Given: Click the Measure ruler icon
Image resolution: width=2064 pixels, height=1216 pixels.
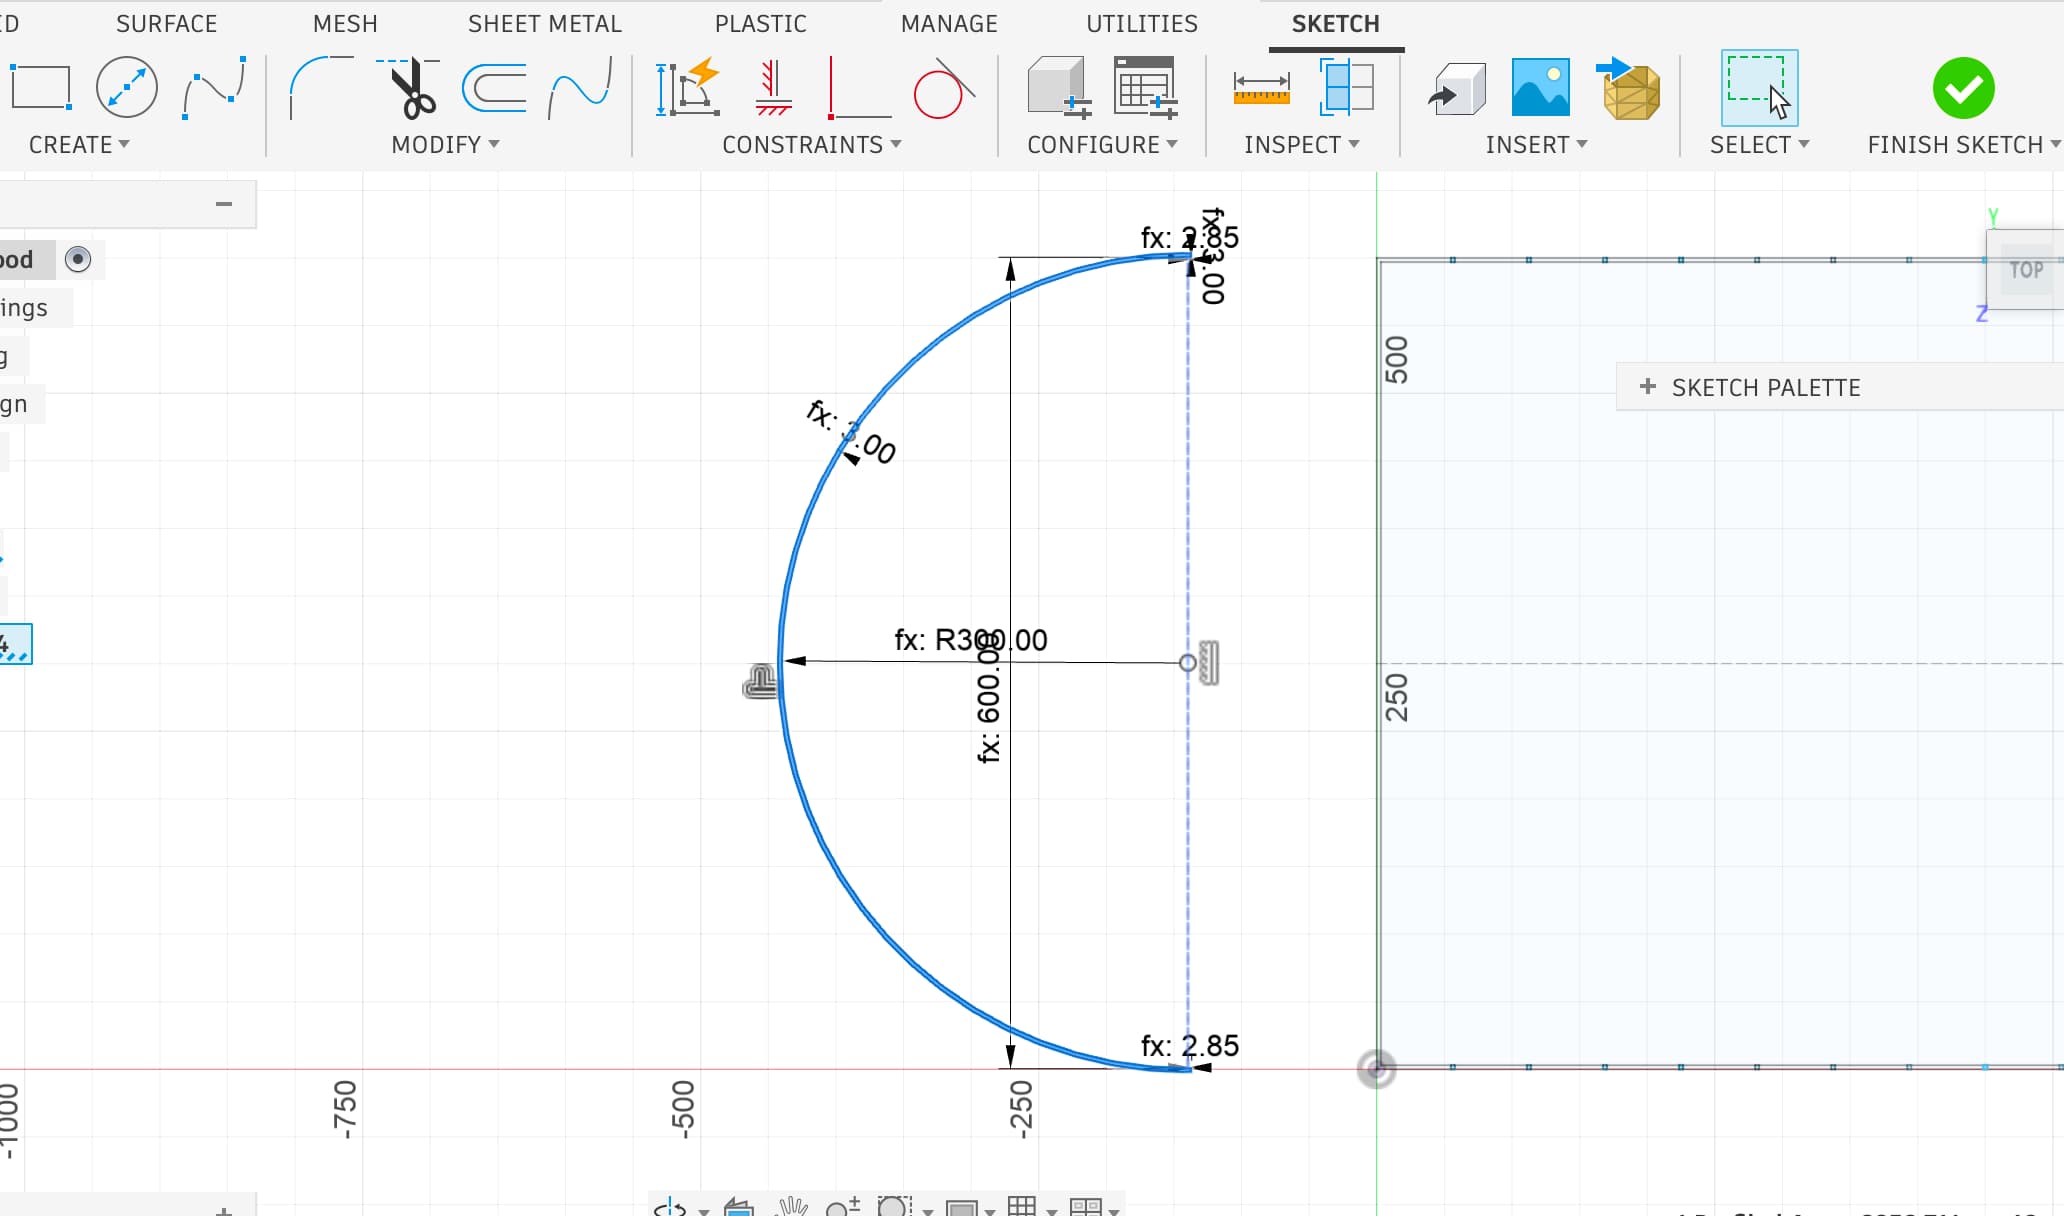Looking at the screenshot, I should pos(1261,89).
